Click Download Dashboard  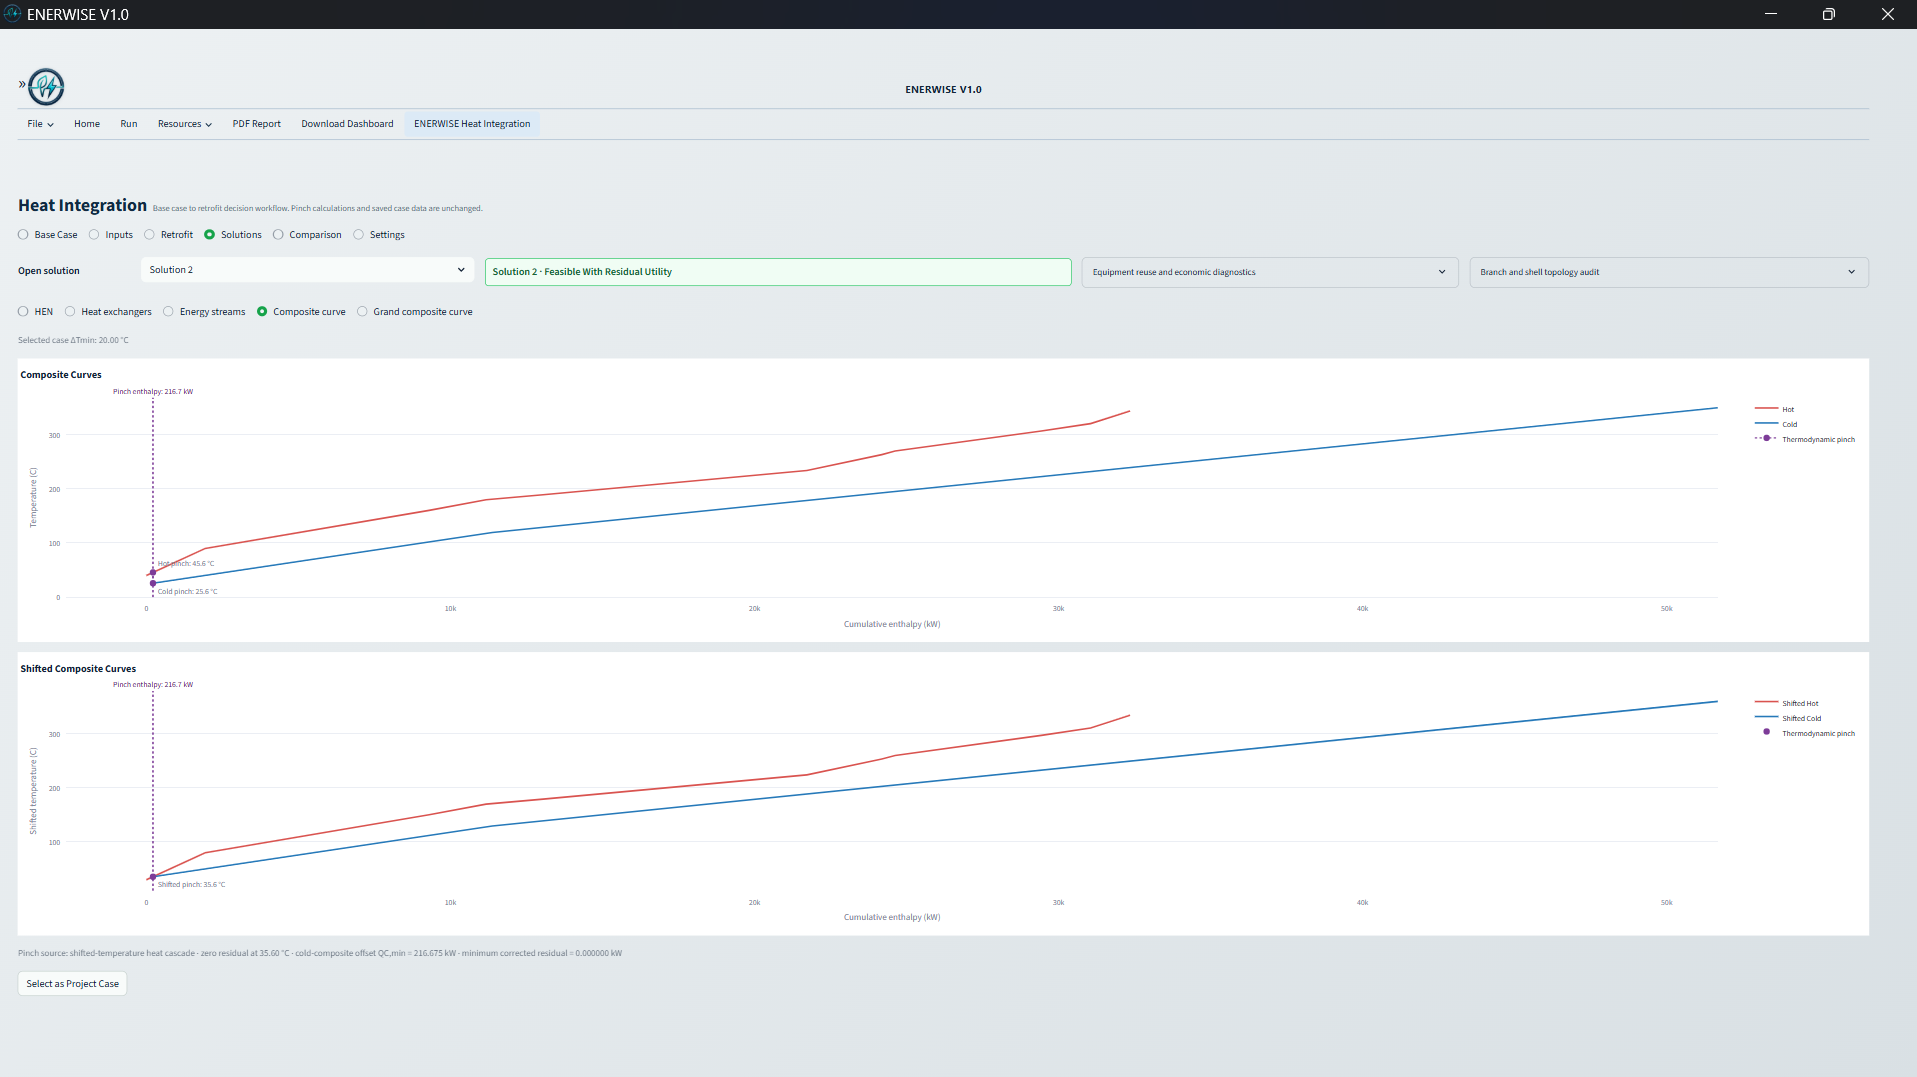[347, 124]
